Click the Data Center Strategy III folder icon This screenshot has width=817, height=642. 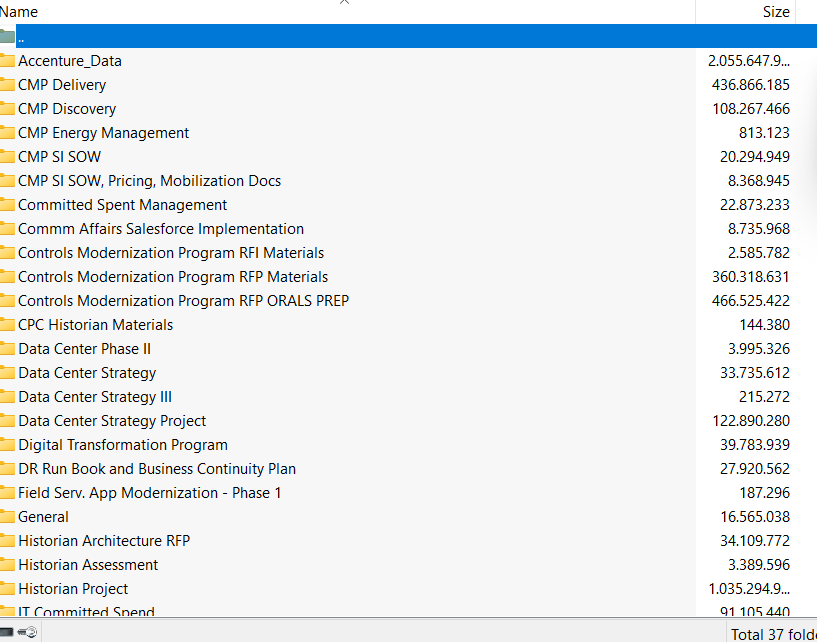point(8,397)
